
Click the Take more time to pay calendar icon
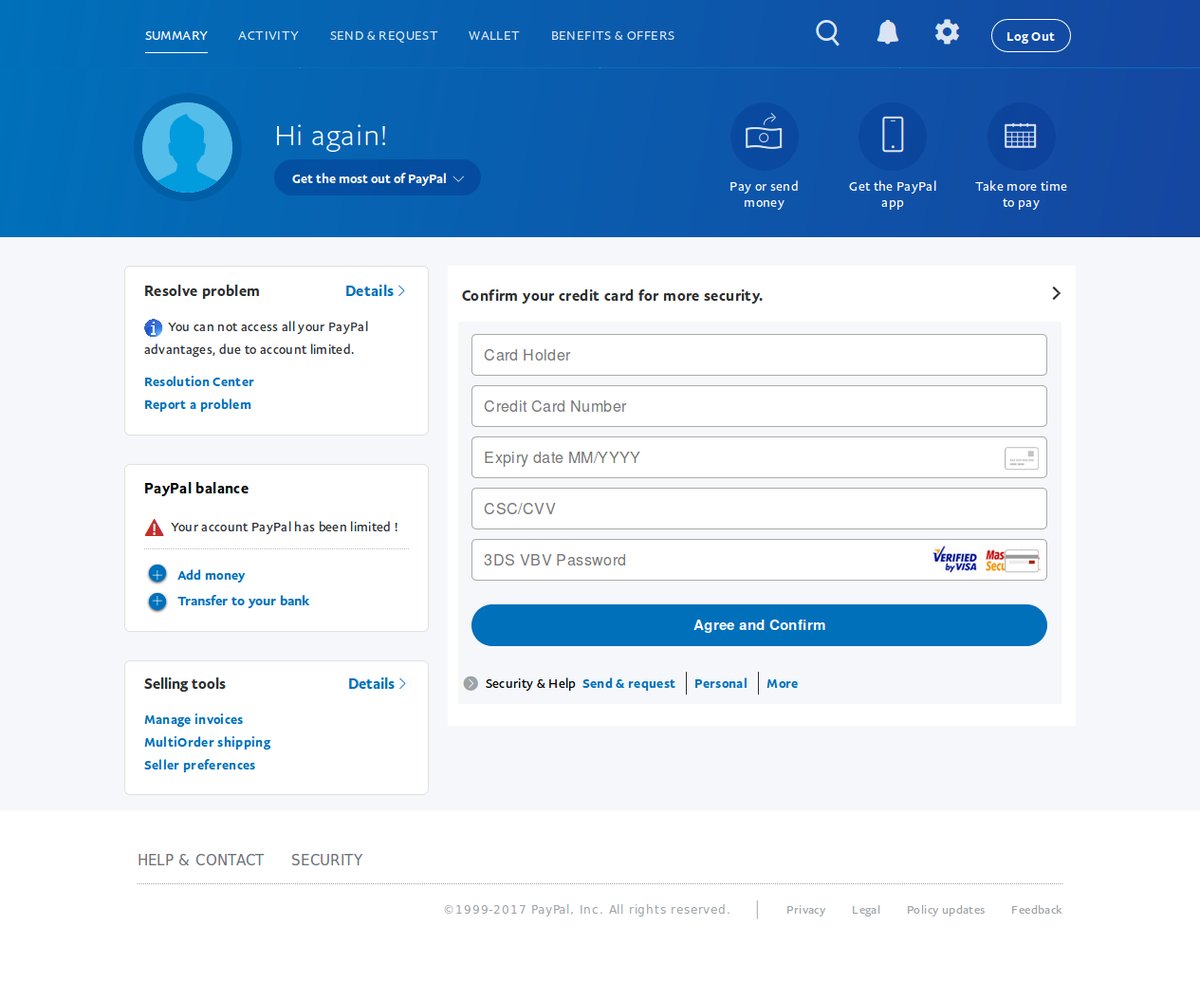coord(1020,137)
